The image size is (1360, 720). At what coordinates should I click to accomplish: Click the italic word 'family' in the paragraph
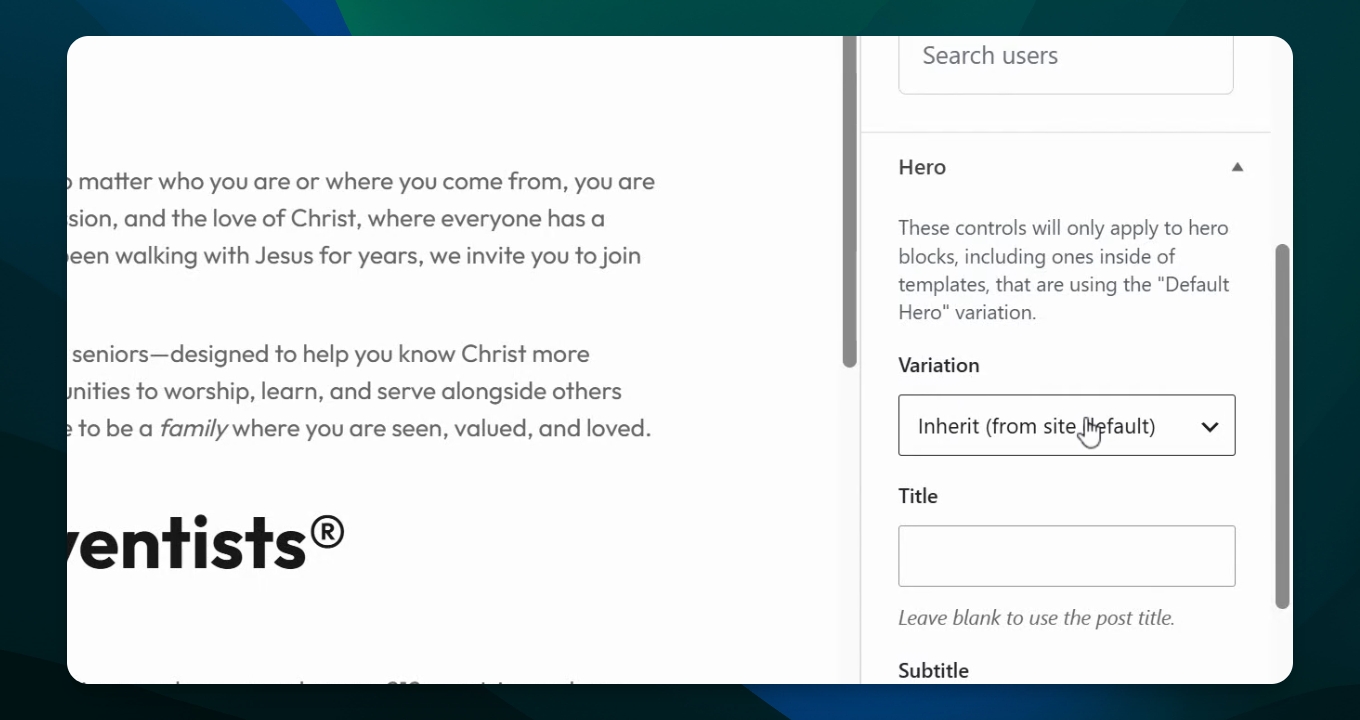click(x=194, y=428)
